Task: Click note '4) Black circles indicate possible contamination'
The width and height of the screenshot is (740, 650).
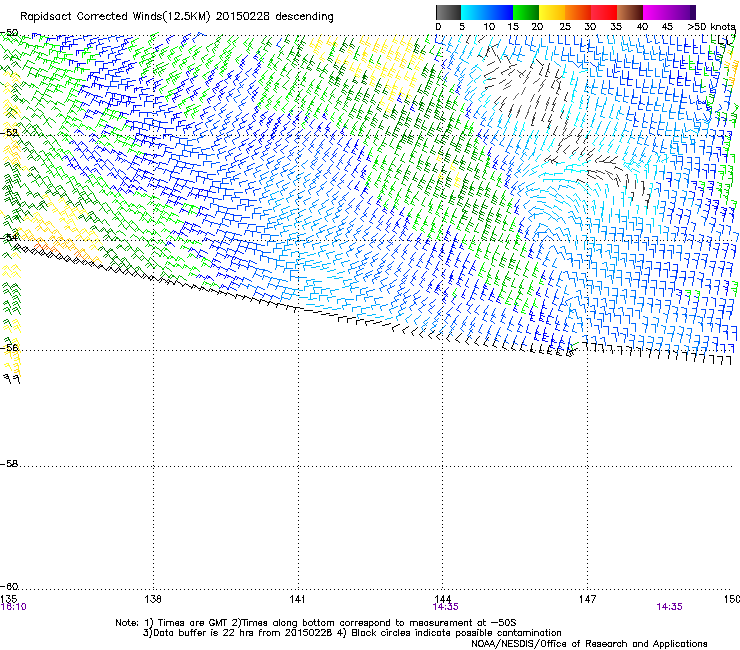Action: 450,633
